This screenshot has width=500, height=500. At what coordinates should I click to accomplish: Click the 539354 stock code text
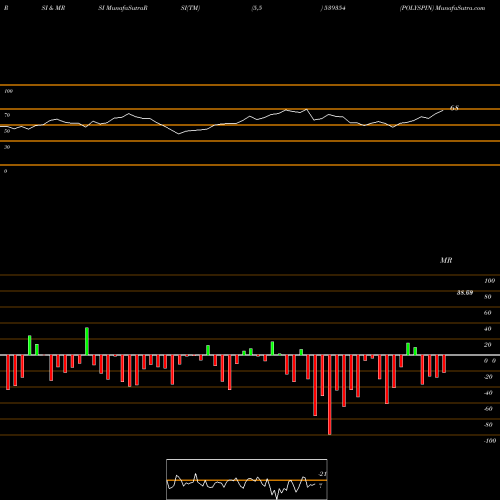pos(335,8)
